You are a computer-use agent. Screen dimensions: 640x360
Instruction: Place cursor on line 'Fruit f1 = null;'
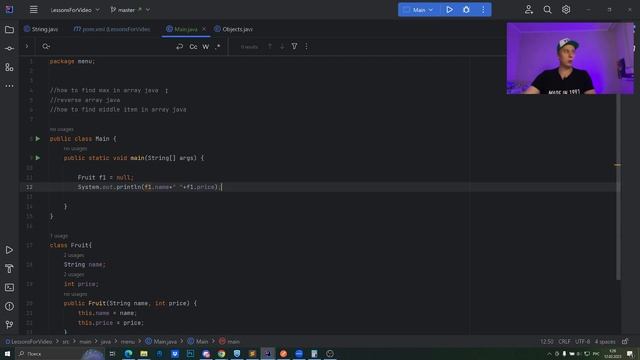[x=105, y=177]
